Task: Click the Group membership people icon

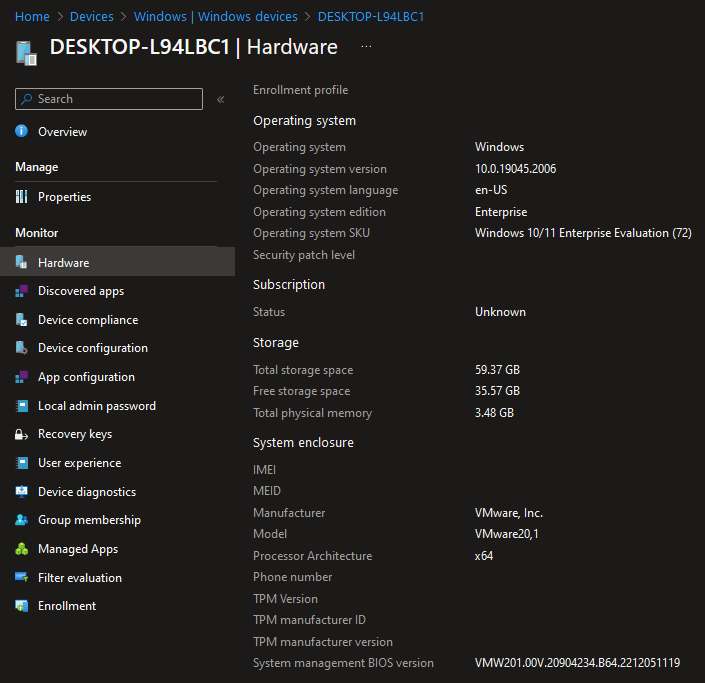Action: [x=22, y=520]
